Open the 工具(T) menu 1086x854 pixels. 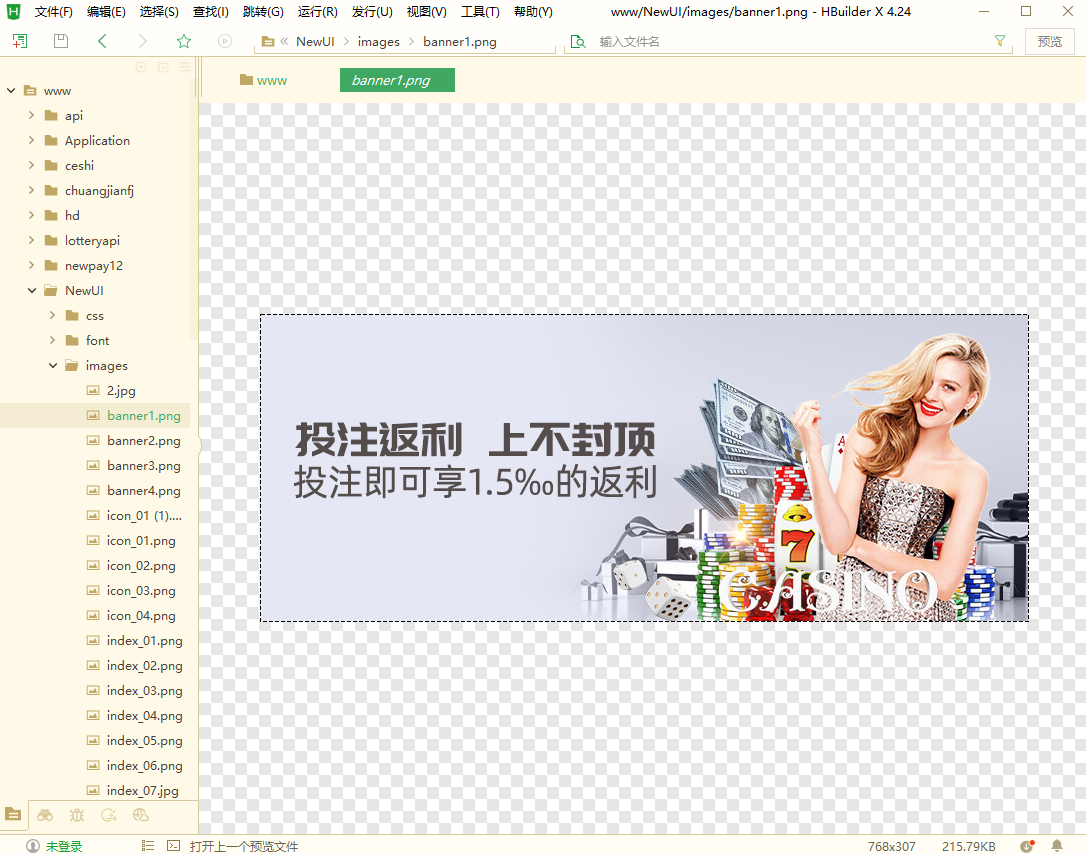pyautogui.click(x=480, y=12)
